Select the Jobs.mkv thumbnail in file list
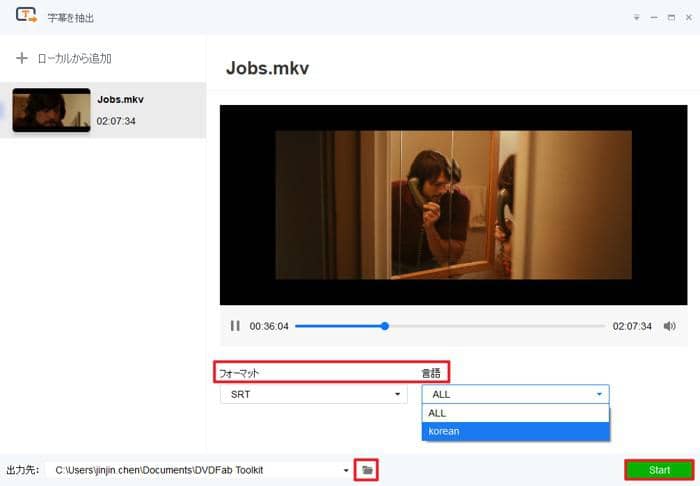Viewport: 700px width, 486px height. click(51, 110)
